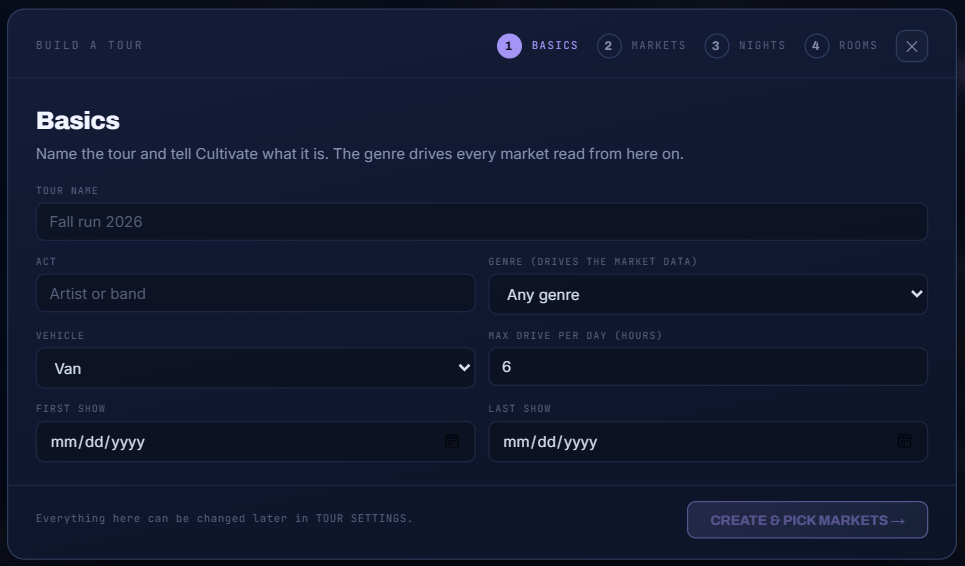This screenshot has height=566, width=965.
Task: Go to the Rooms step label
Action: point(858,46)
